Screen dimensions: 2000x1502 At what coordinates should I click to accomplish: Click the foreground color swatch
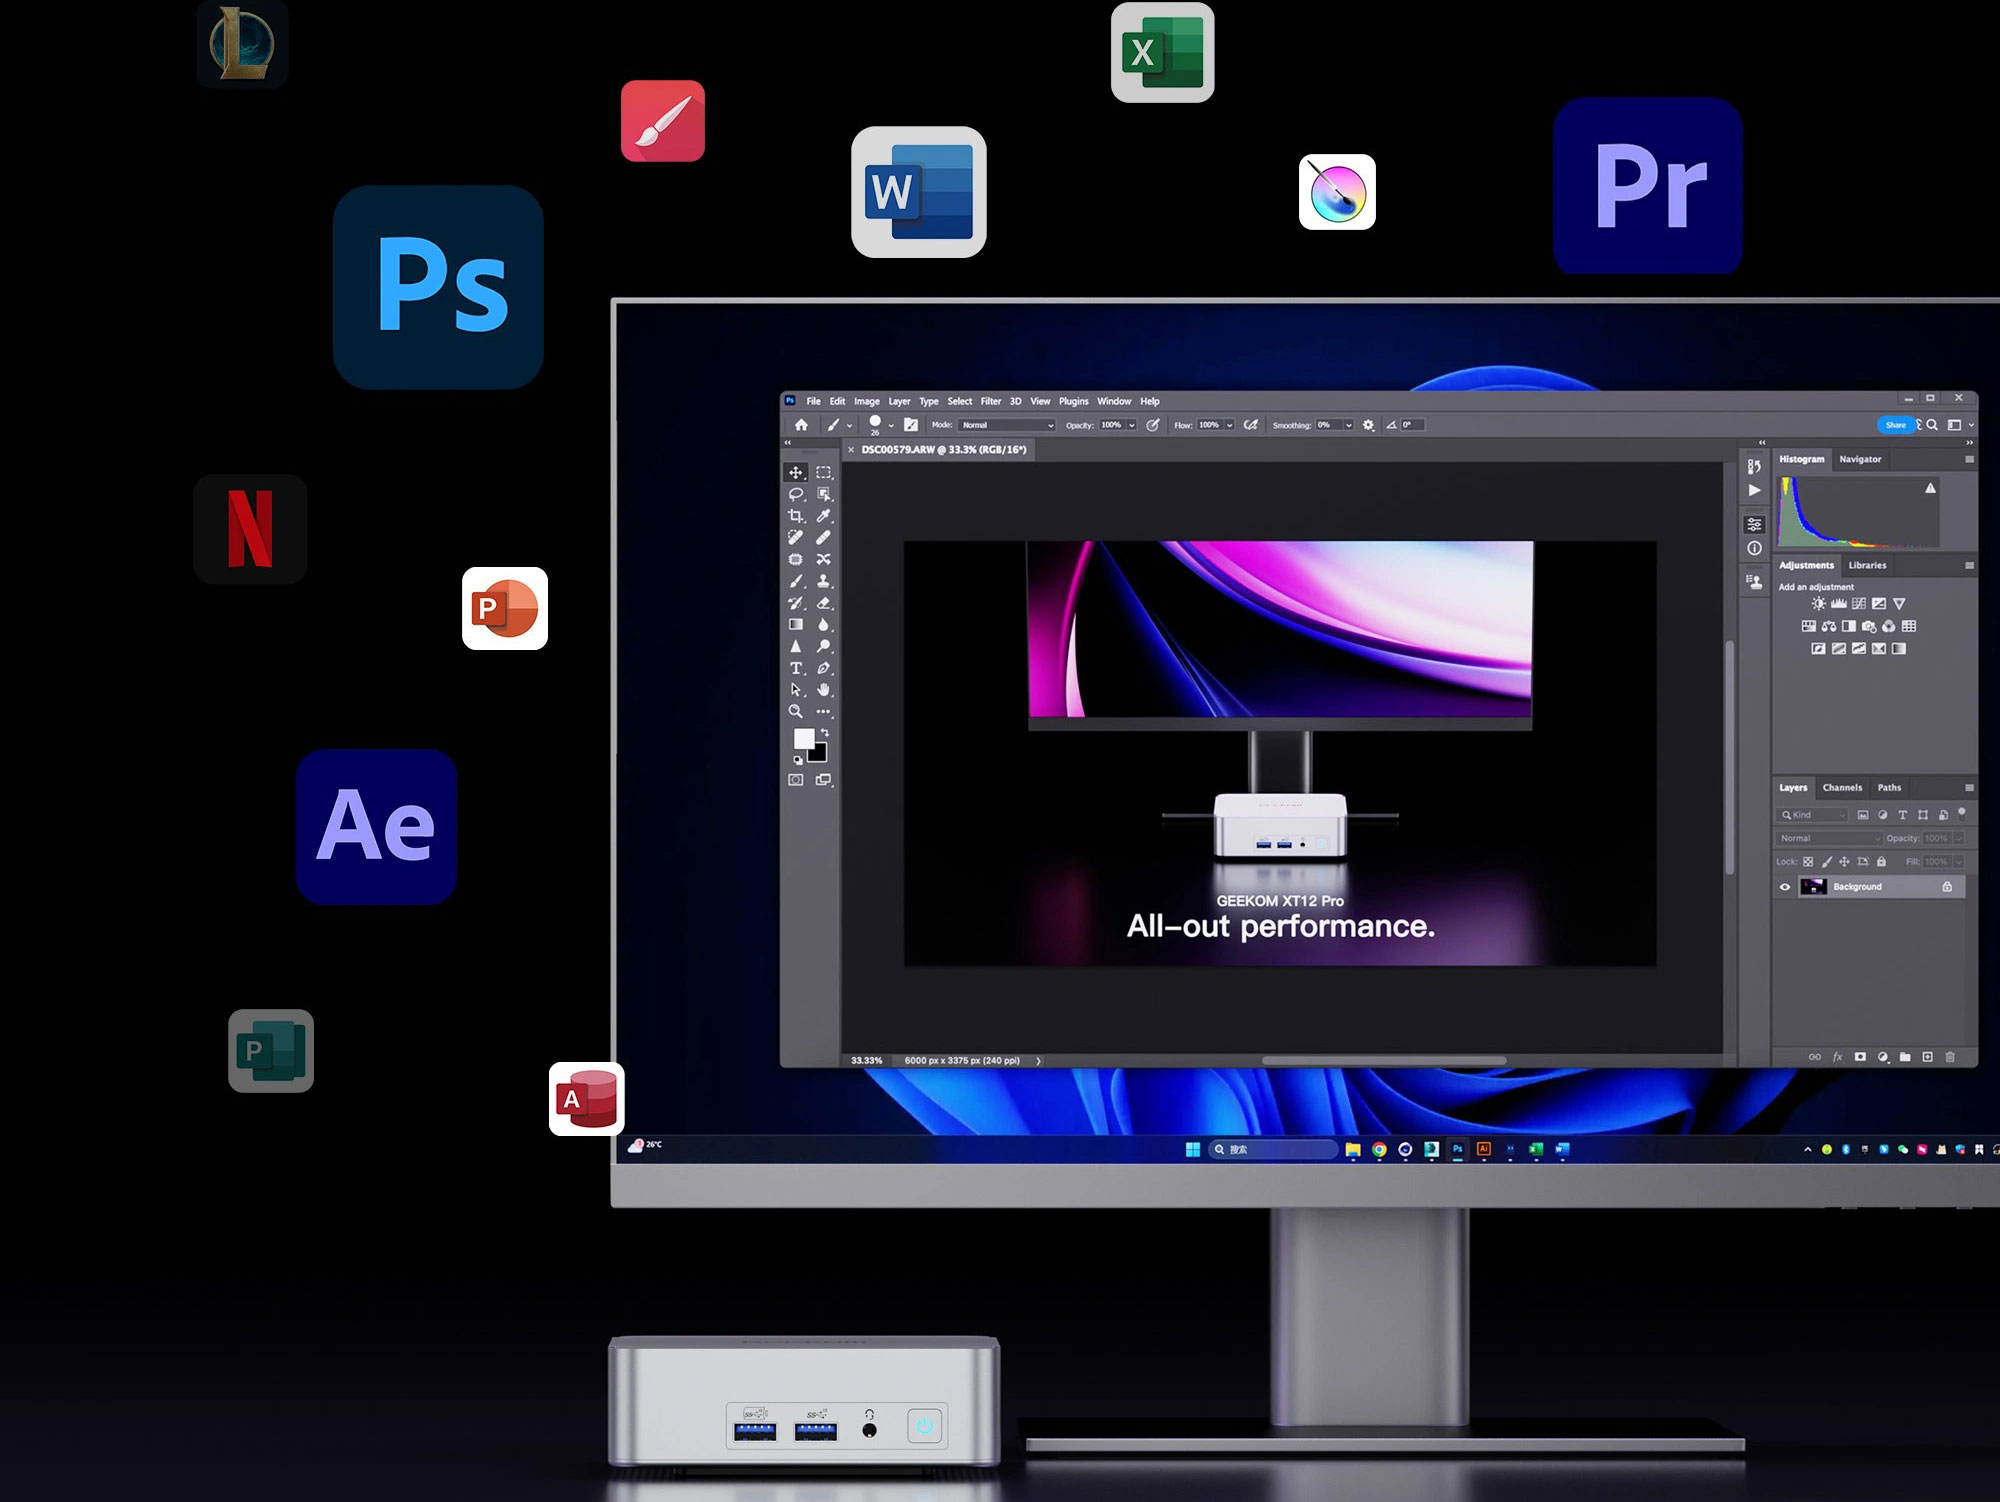point(804,739)
